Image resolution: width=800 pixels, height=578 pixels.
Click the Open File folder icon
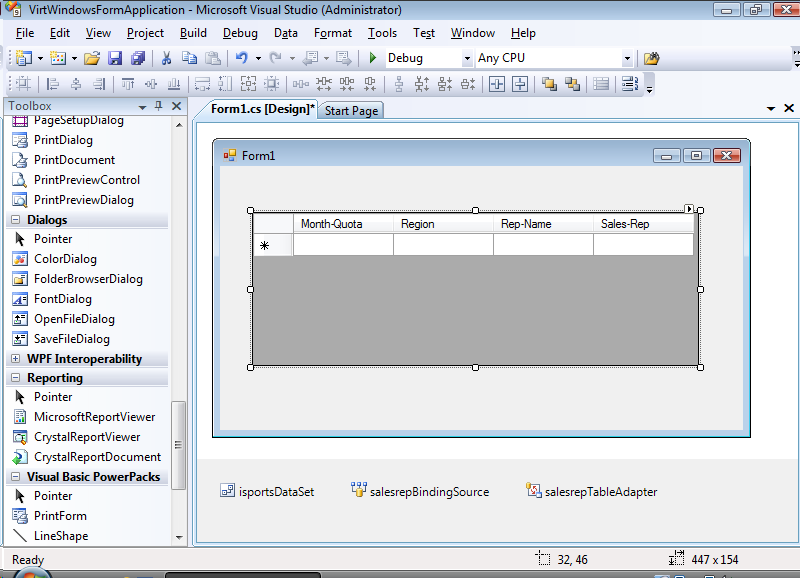pos(92,58)
